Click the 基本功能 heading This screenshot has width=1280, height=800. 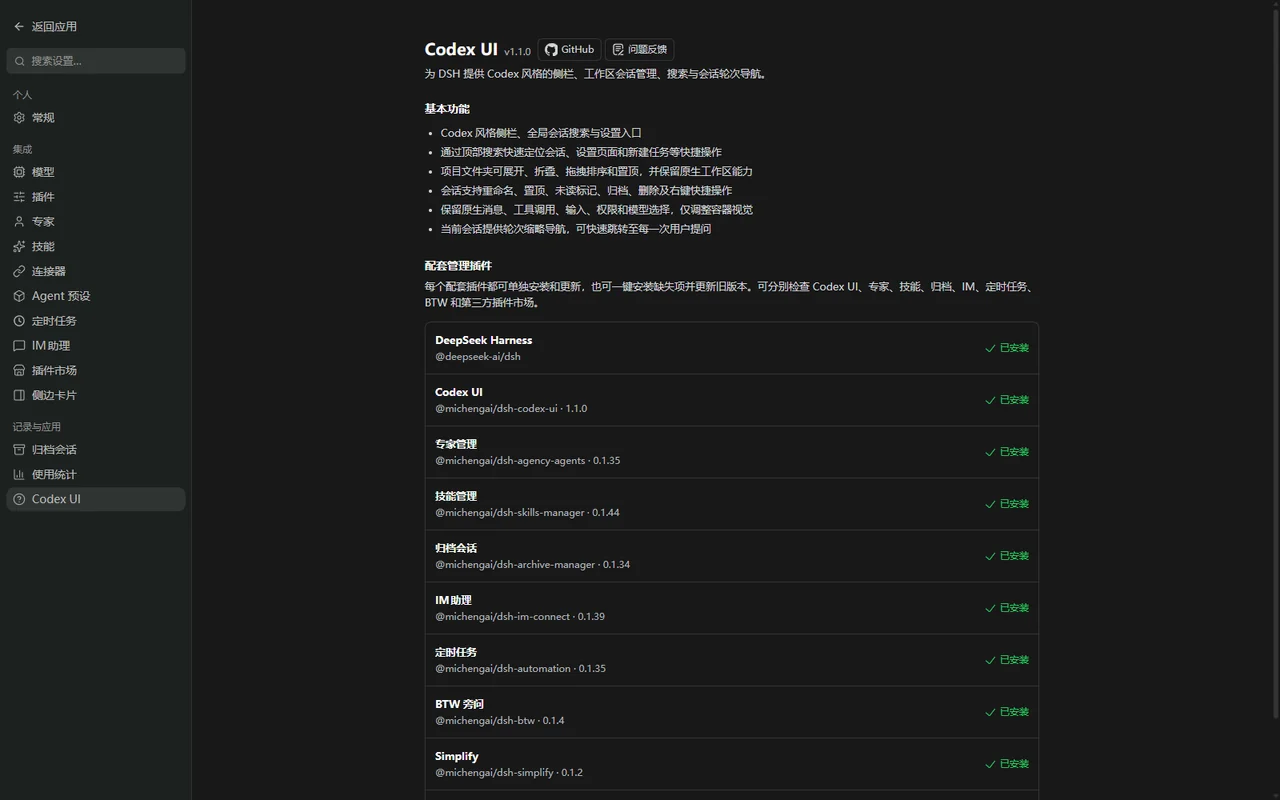pos(447,109)
